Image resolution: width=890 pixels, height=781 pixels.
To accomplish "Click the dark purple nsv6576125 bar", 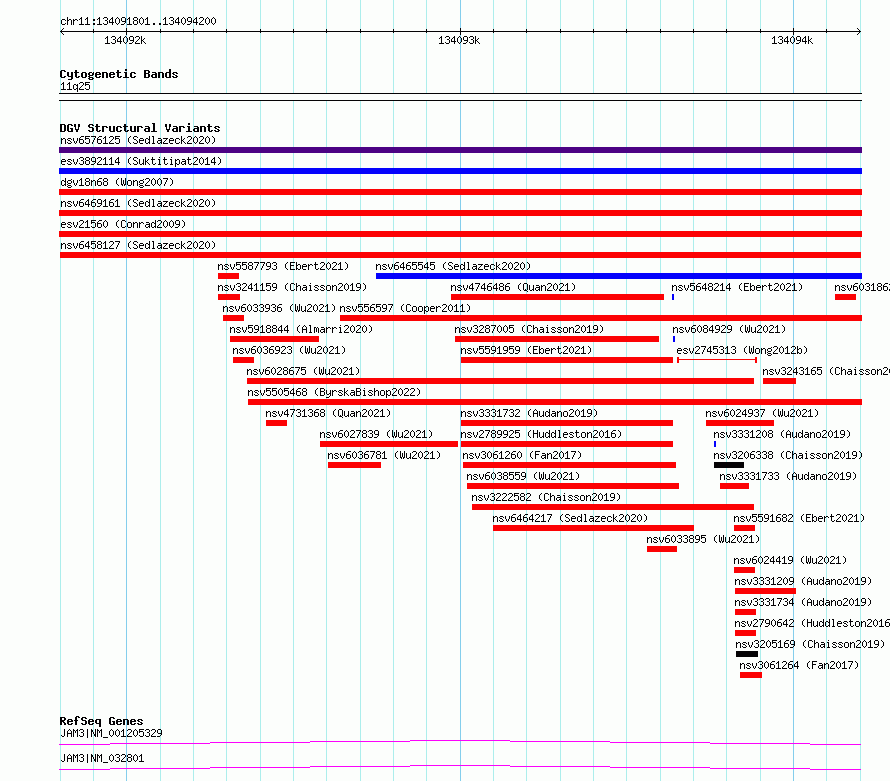I will 460,150.
